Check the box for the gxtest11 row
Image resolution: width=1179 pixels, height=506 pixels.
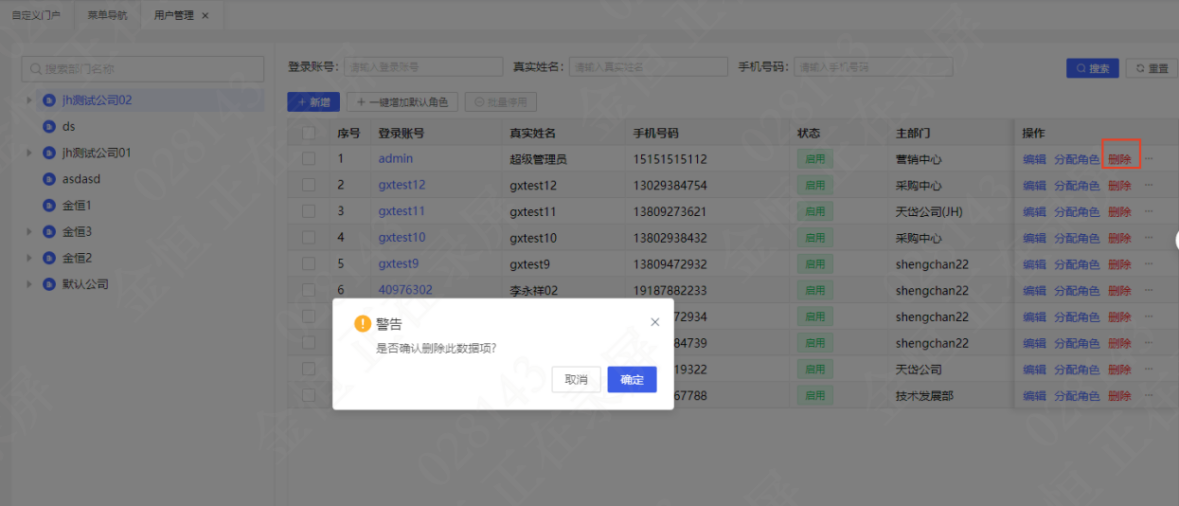click(x=308, y=211)
